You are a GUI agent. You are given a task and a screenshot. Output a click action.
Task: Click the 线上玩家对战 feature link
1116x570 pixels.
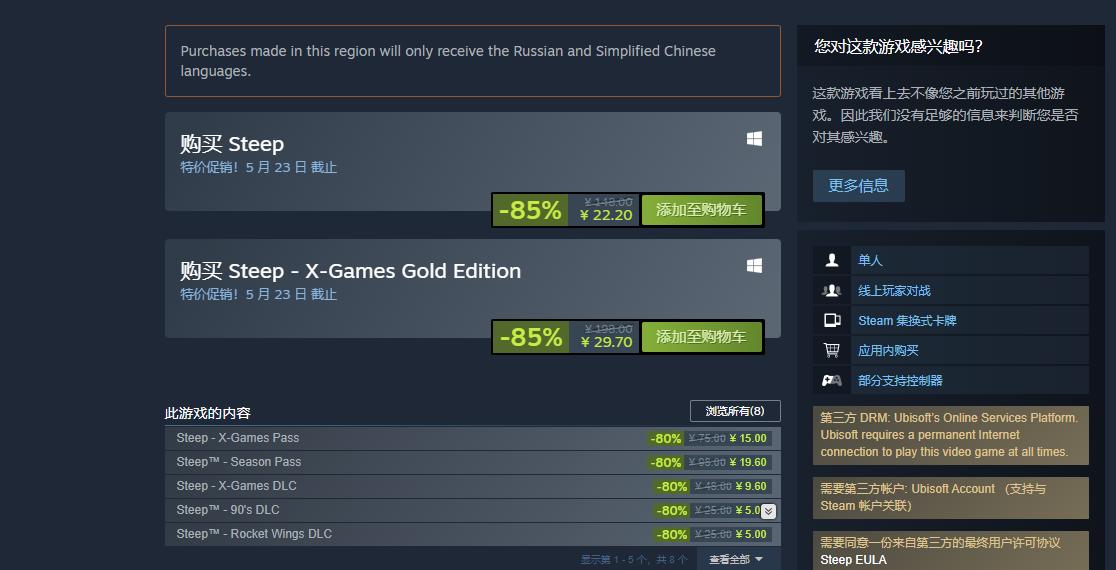tap(894, 290)
